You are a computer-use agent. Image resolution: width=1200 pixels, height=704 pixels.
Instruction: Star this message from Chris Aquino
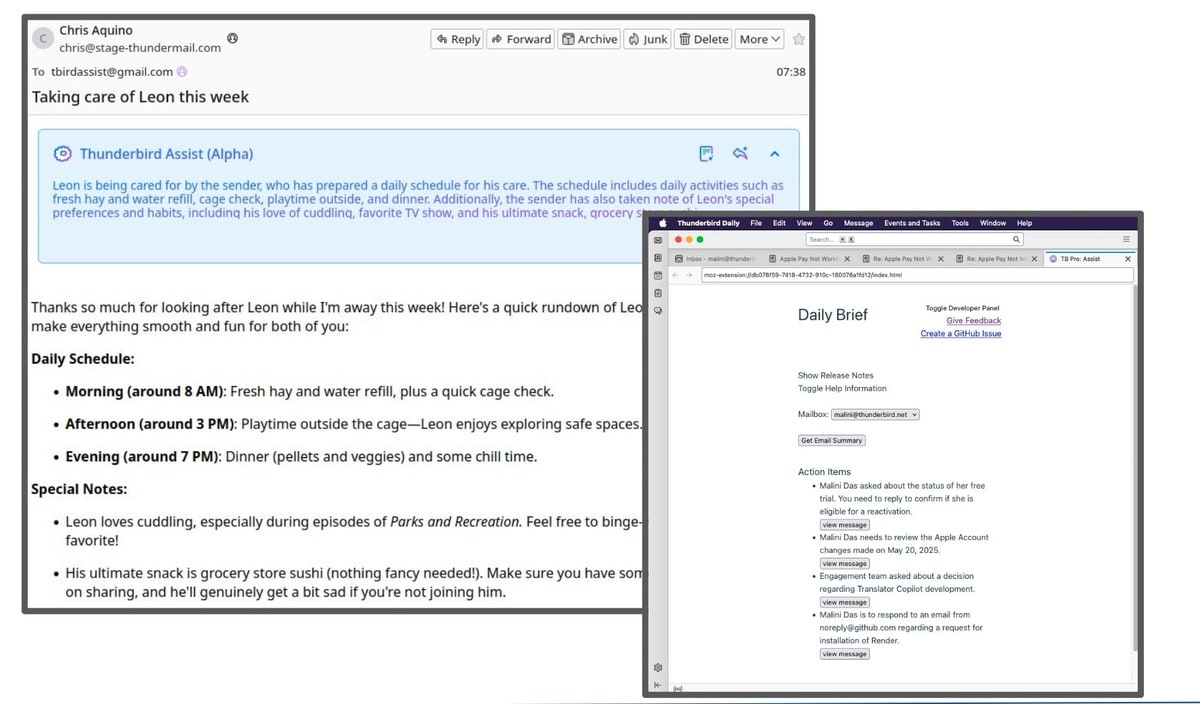tap(798, 39)
